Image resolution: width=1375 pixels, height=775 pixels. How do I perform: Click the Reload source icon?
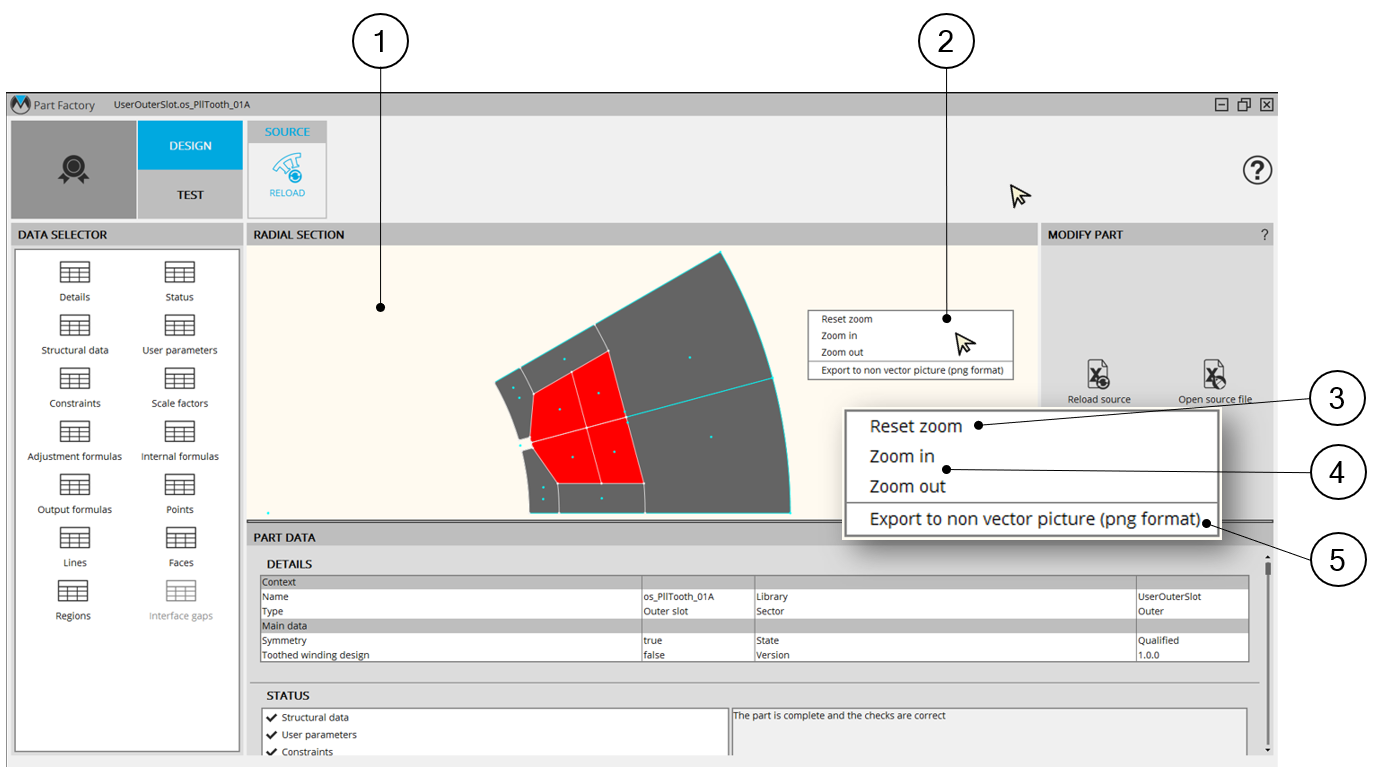click(x=1099, y=375)
